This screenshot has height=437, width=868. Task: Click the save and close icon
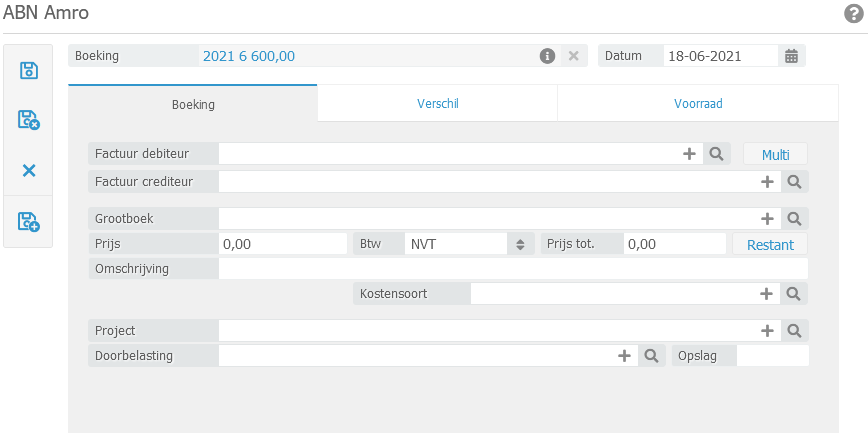point(29,120)
